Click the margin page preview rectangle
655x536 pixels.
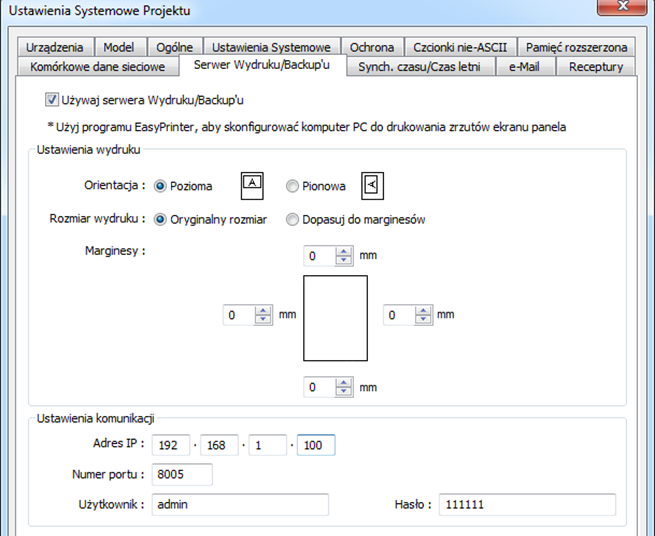[335, 318]
